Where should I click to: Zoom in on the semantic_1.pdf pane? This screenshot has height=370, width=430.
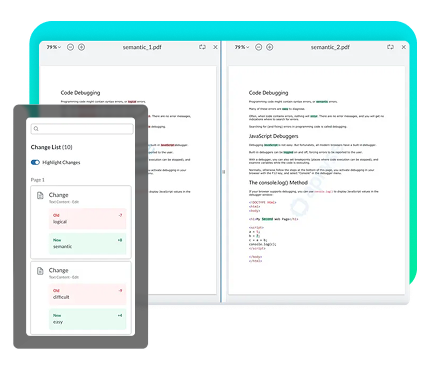(81, 47)
